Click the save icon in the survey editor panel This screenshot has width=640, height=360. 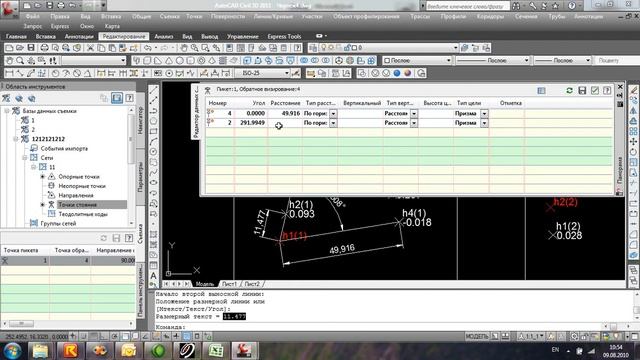tap(582, 91)
